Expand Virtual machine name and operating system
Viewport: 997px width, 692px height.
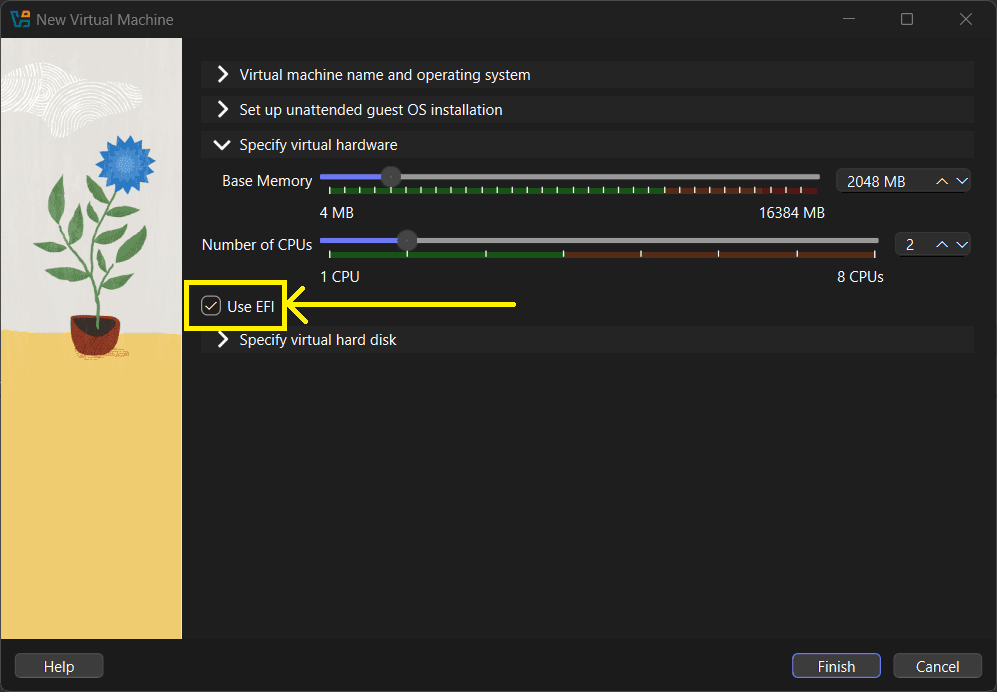[385, 75]
